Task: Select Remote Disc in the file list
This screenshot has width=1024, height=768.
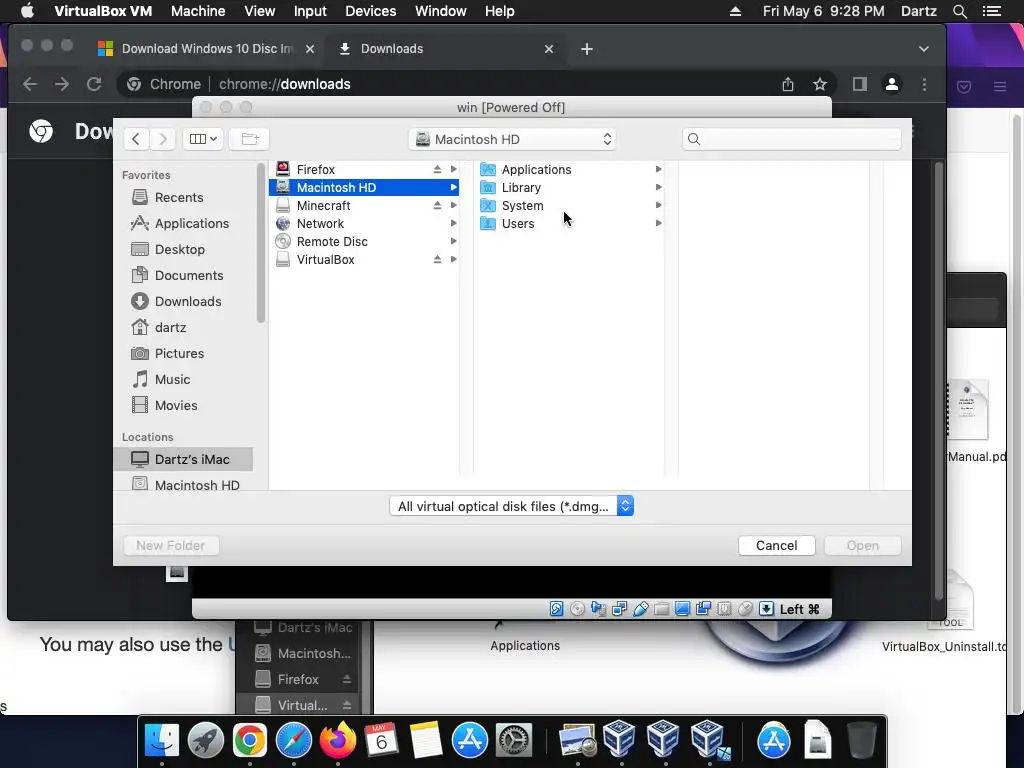Action: click(364, 242)
